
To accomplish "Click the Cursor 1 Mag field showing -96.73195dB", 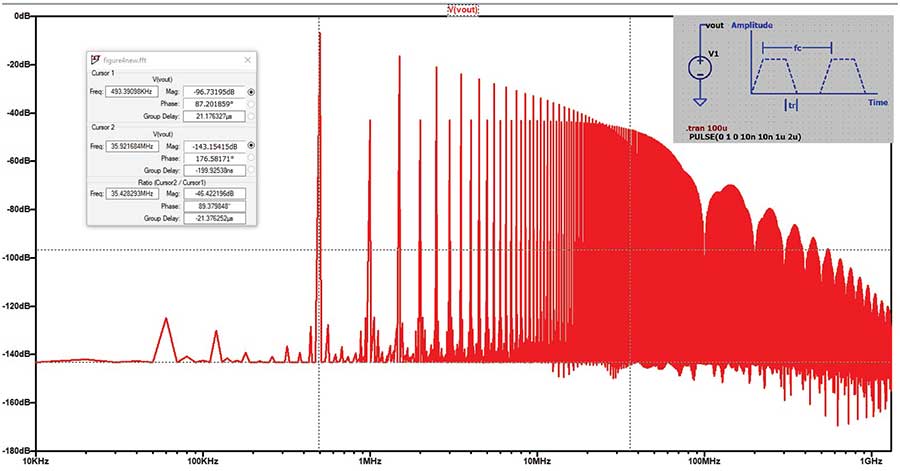I will 212,91.
